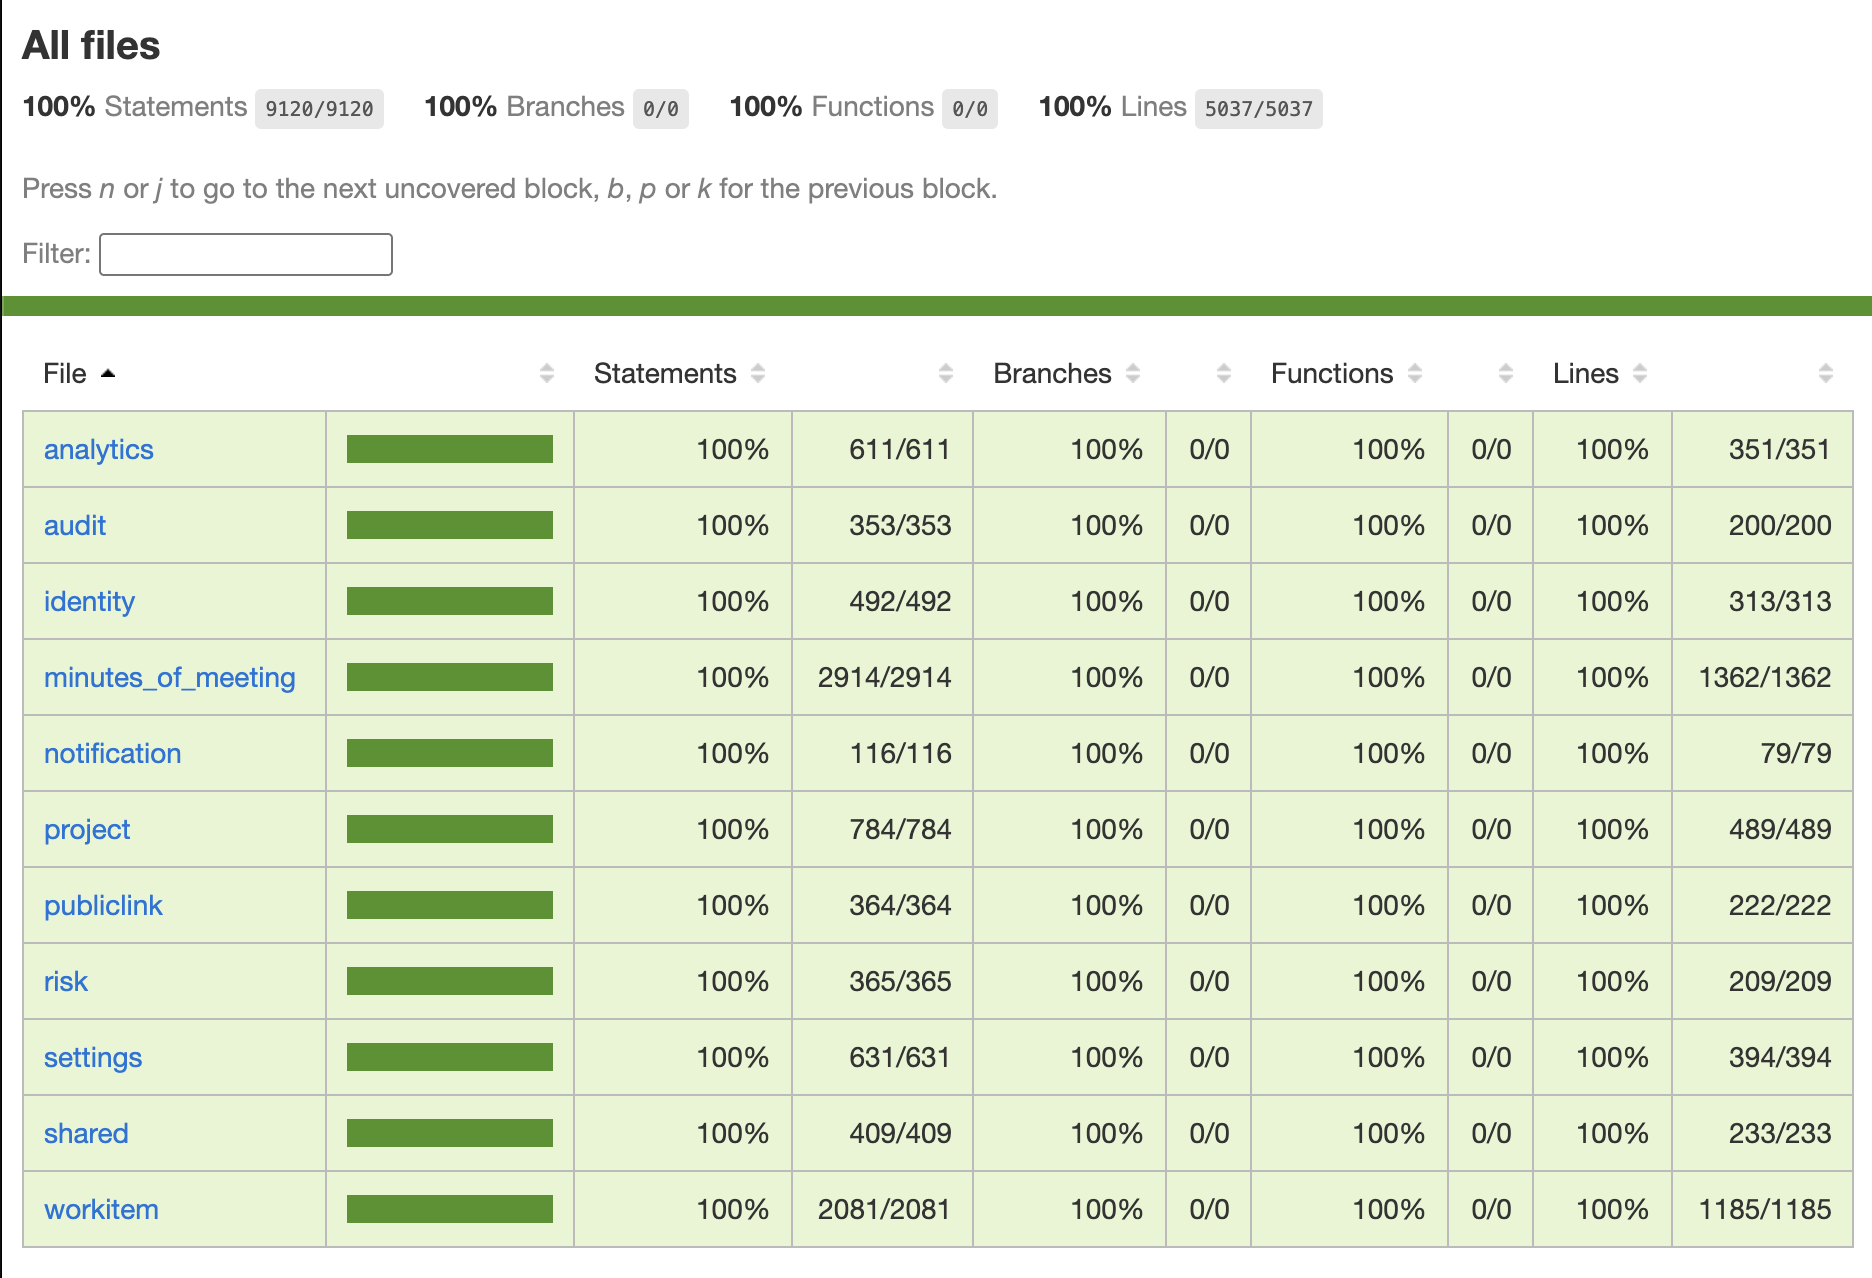The height and width of the screenshot is (1278, 1872).
Task: Open the risk folder link
Action: coord(66,982)
